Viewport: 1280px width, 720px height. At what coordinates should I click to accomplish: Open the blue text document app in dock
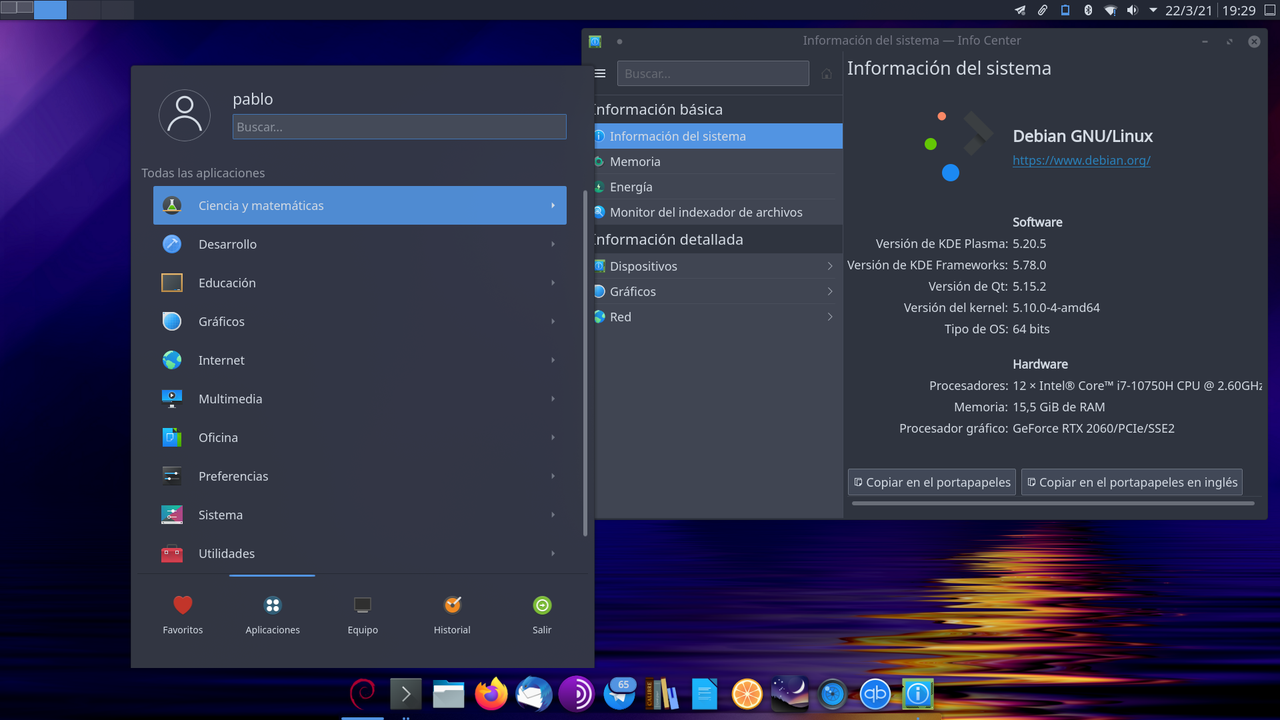[x=705, y=693]
